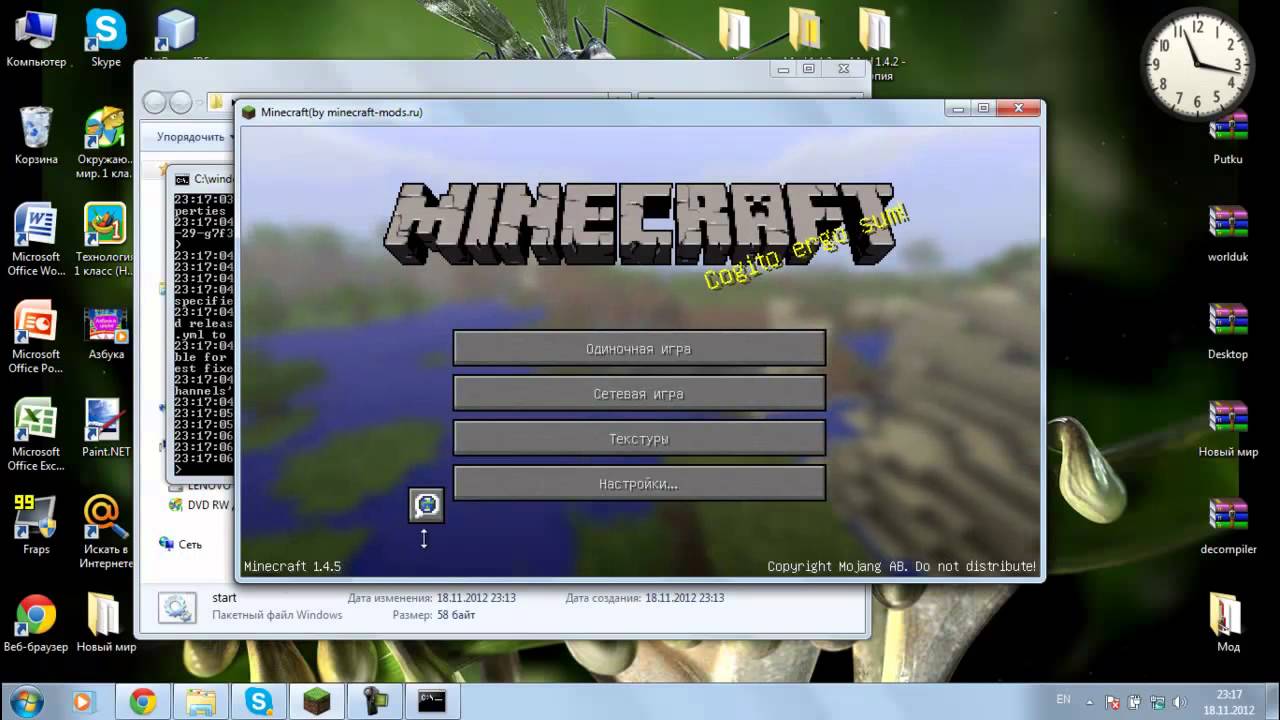Open the Упорядочить dropdown in Explorer
Viewport: 1280px width, 720px height.
click(x=193, y=136)
